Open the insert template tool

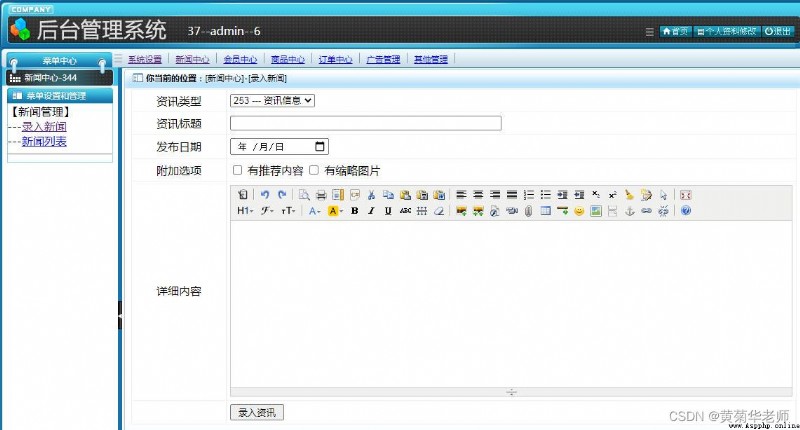(x=338, y=195)
